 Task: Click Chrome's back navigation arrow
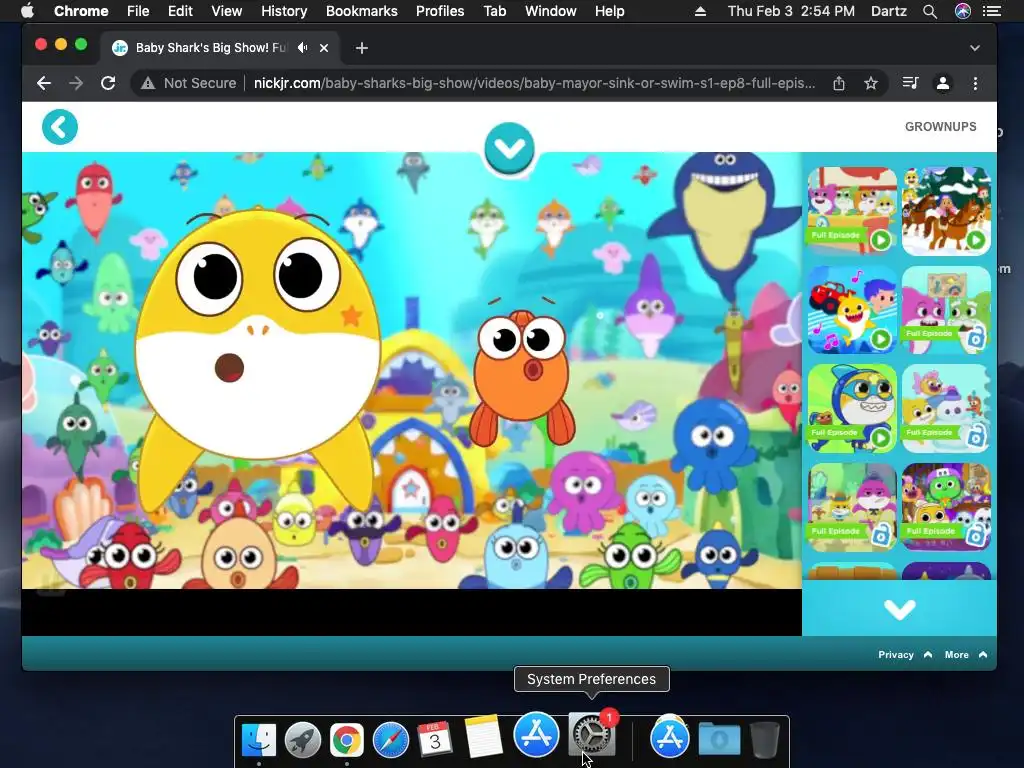44,83
